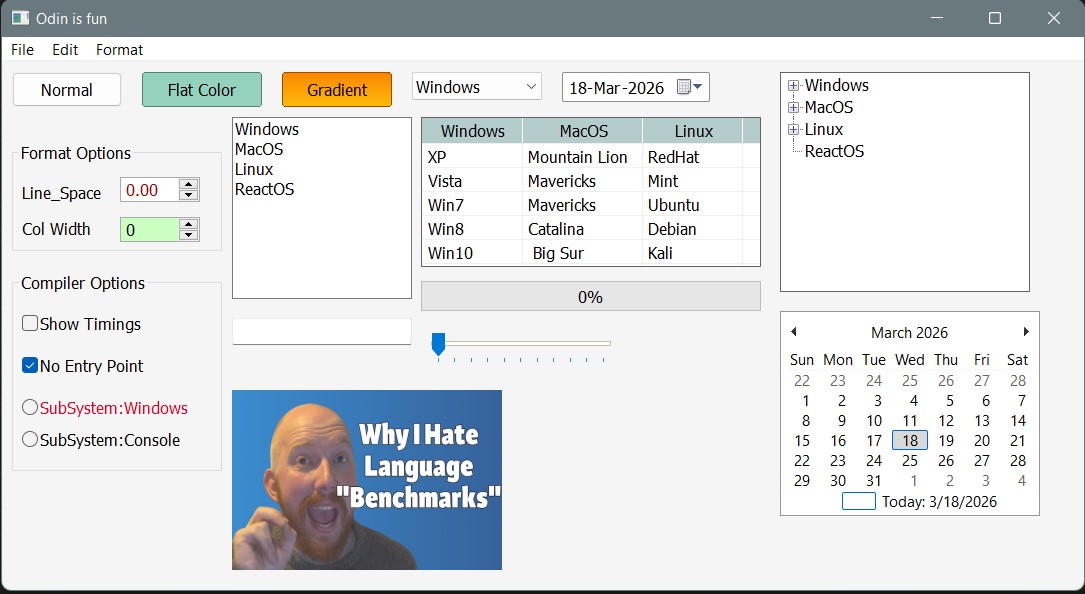Image resolution: width=1085 pixels, height=594 pixels.
Task: Click the app icon in title bar
Action: (x=20, y=18)
